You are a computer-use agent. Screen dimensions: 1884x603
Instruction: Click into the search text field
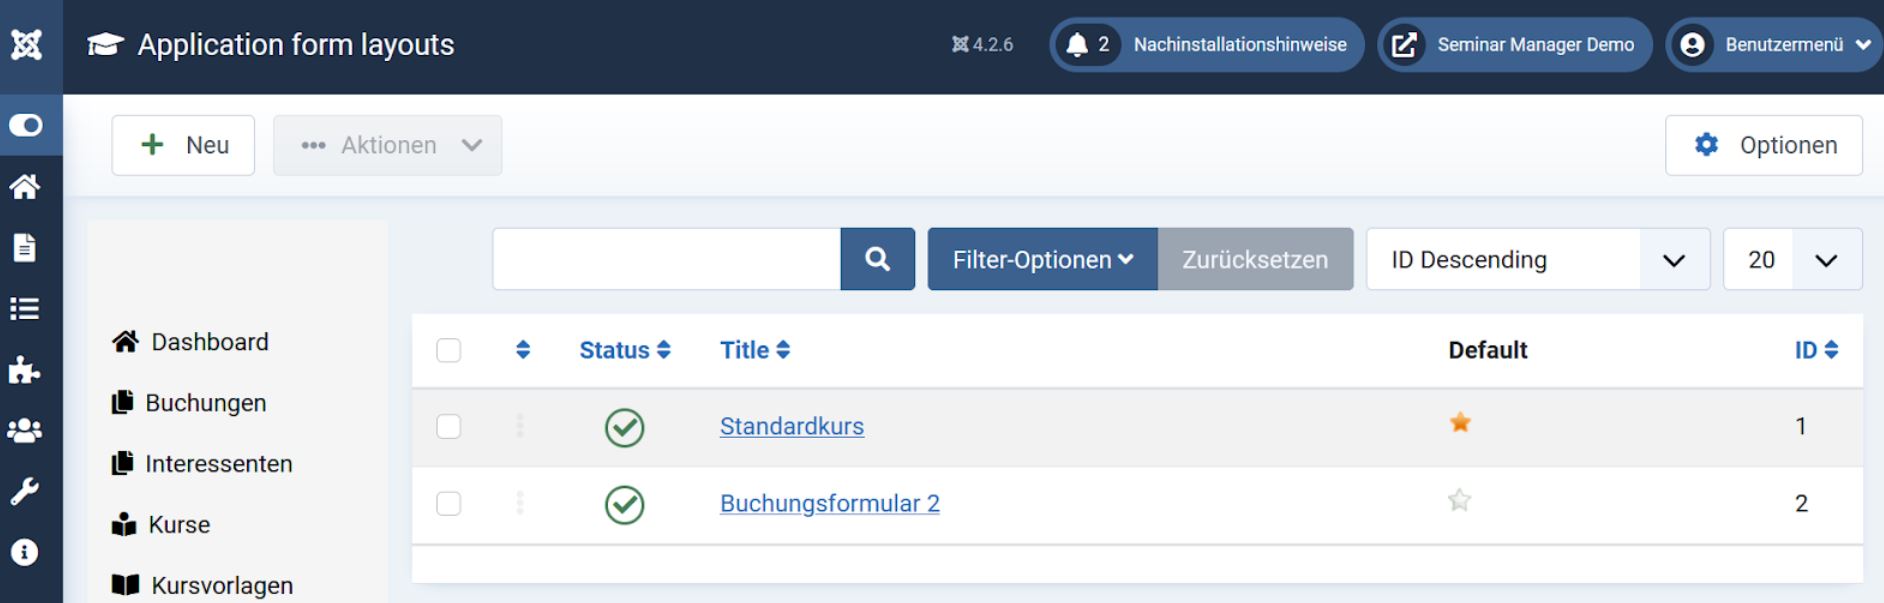click(666, 259)
